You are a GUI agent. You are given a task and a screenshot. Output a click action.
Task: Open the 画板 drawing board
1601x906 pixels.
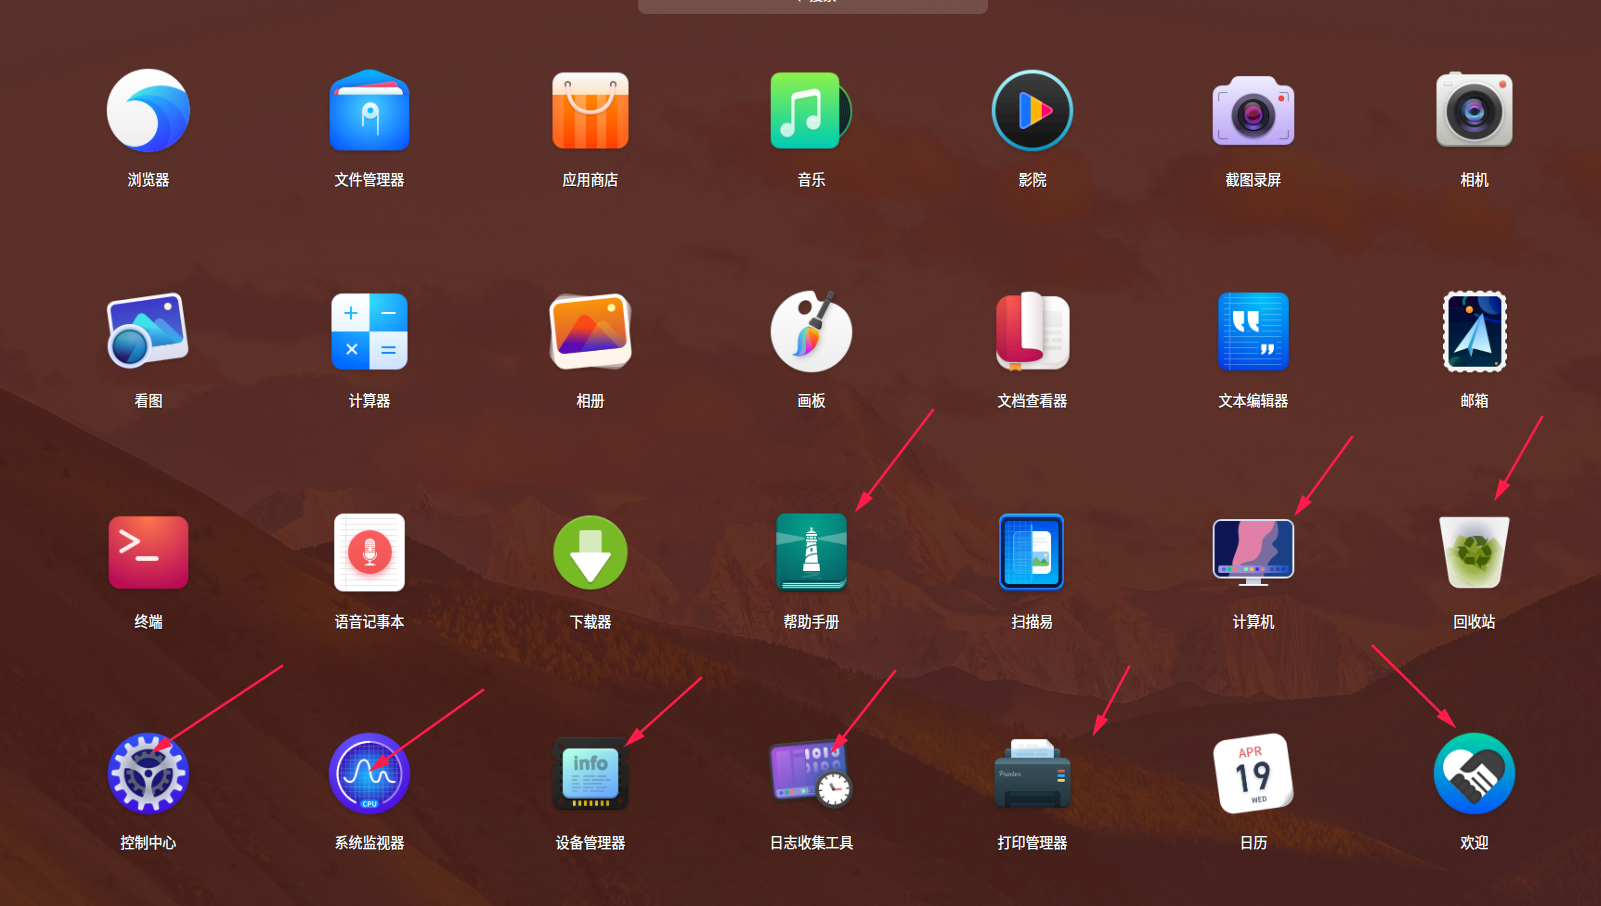click(x=810, y=331)
